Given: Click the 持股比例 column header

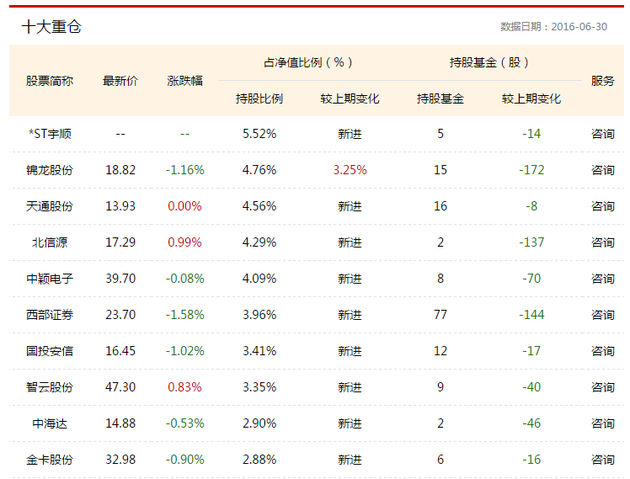Looking at the screenshot, I should point(260,98).
